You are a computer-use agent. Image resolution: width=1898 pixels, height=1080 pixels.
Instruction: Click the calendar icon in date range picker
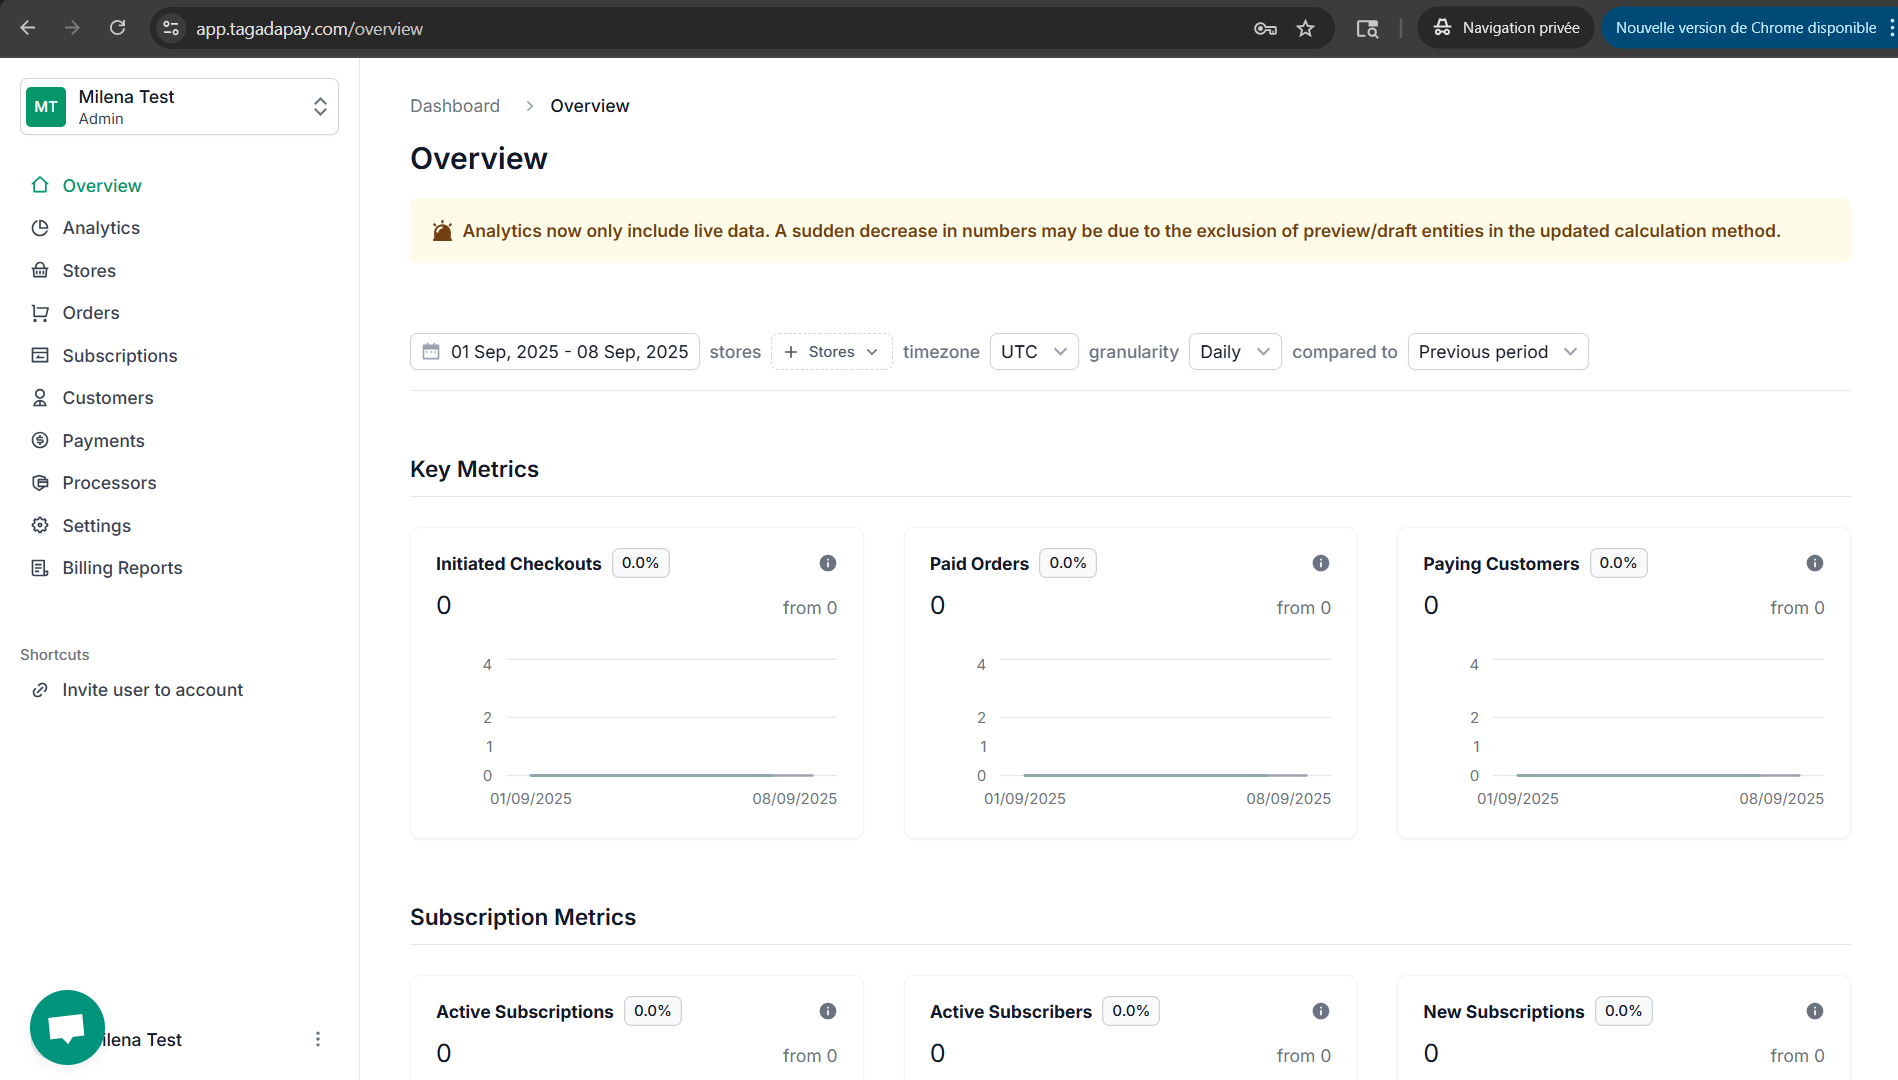click(x=431, y=351)
